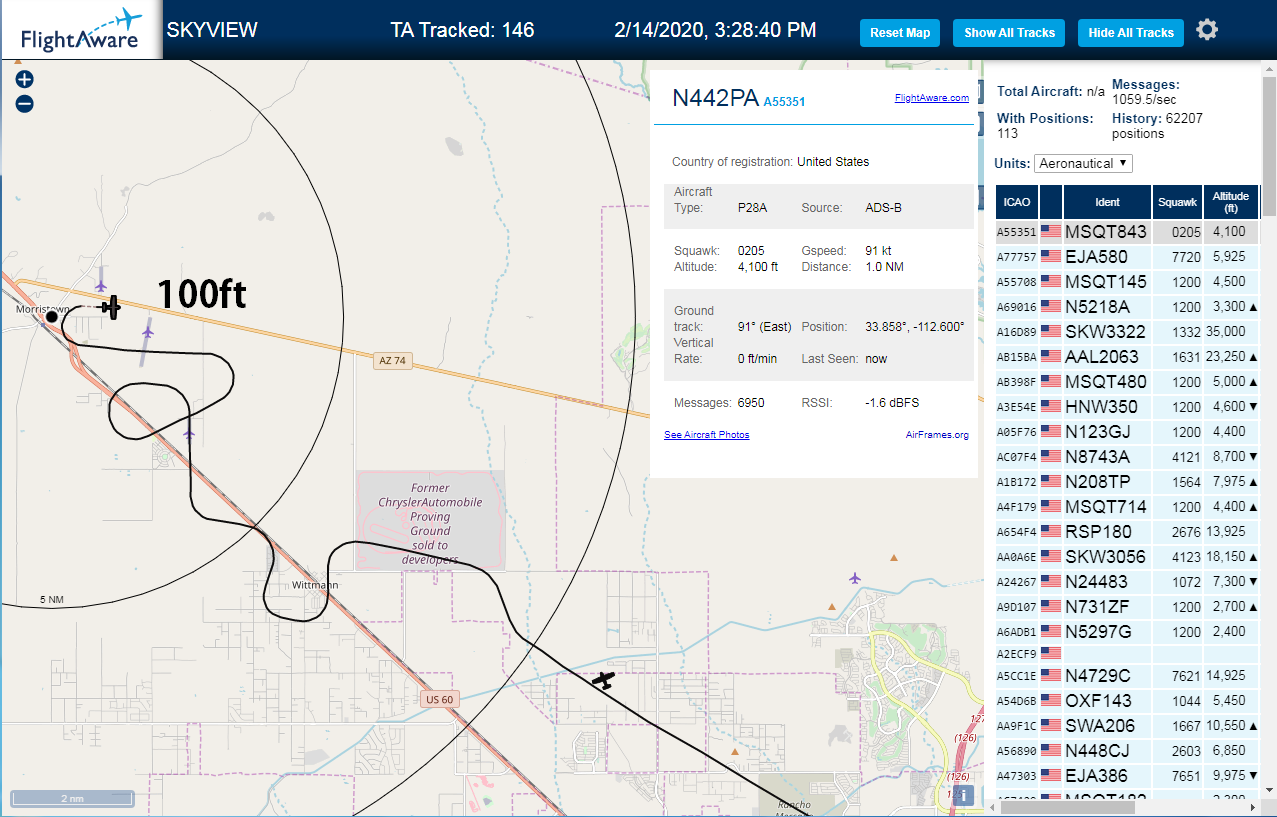This screenshot has height=817, width=1277.
Task: Click the N442PA aircraft title
Action: click(x=715, y=98)
